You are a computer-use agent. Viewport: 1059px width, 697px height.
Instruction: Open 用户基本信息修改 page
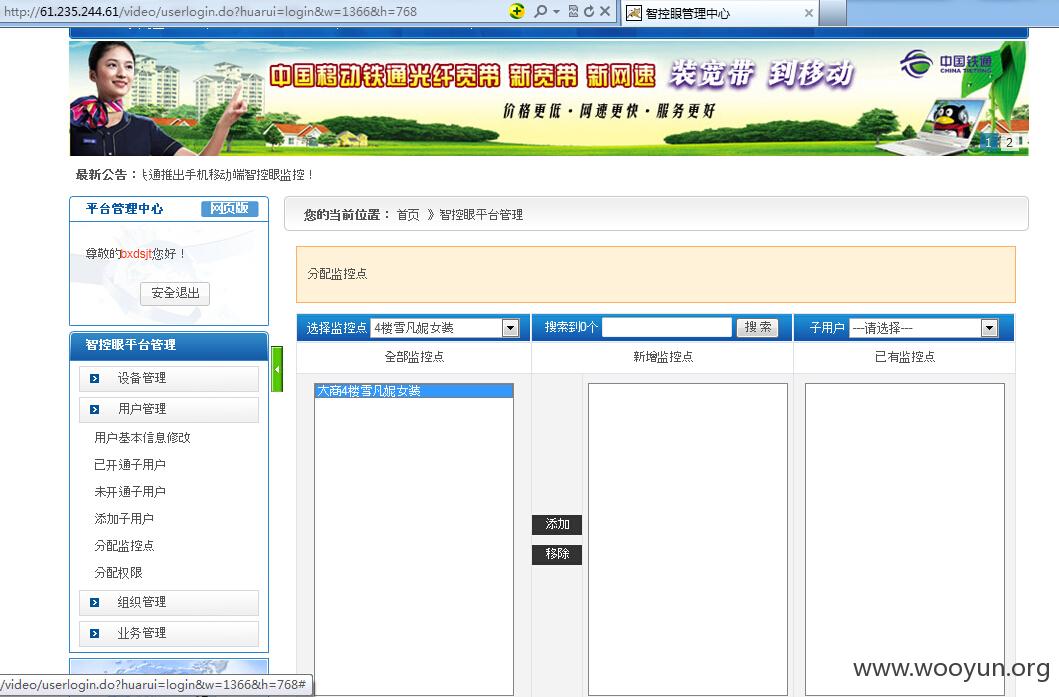pyautogui.click(x=143, y=438)
